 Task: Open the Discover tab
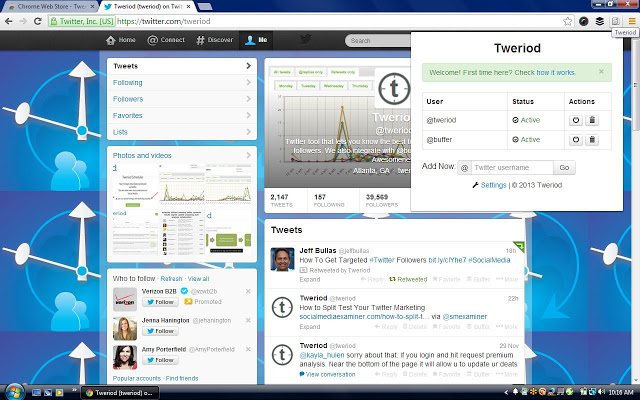click(214, 40)
